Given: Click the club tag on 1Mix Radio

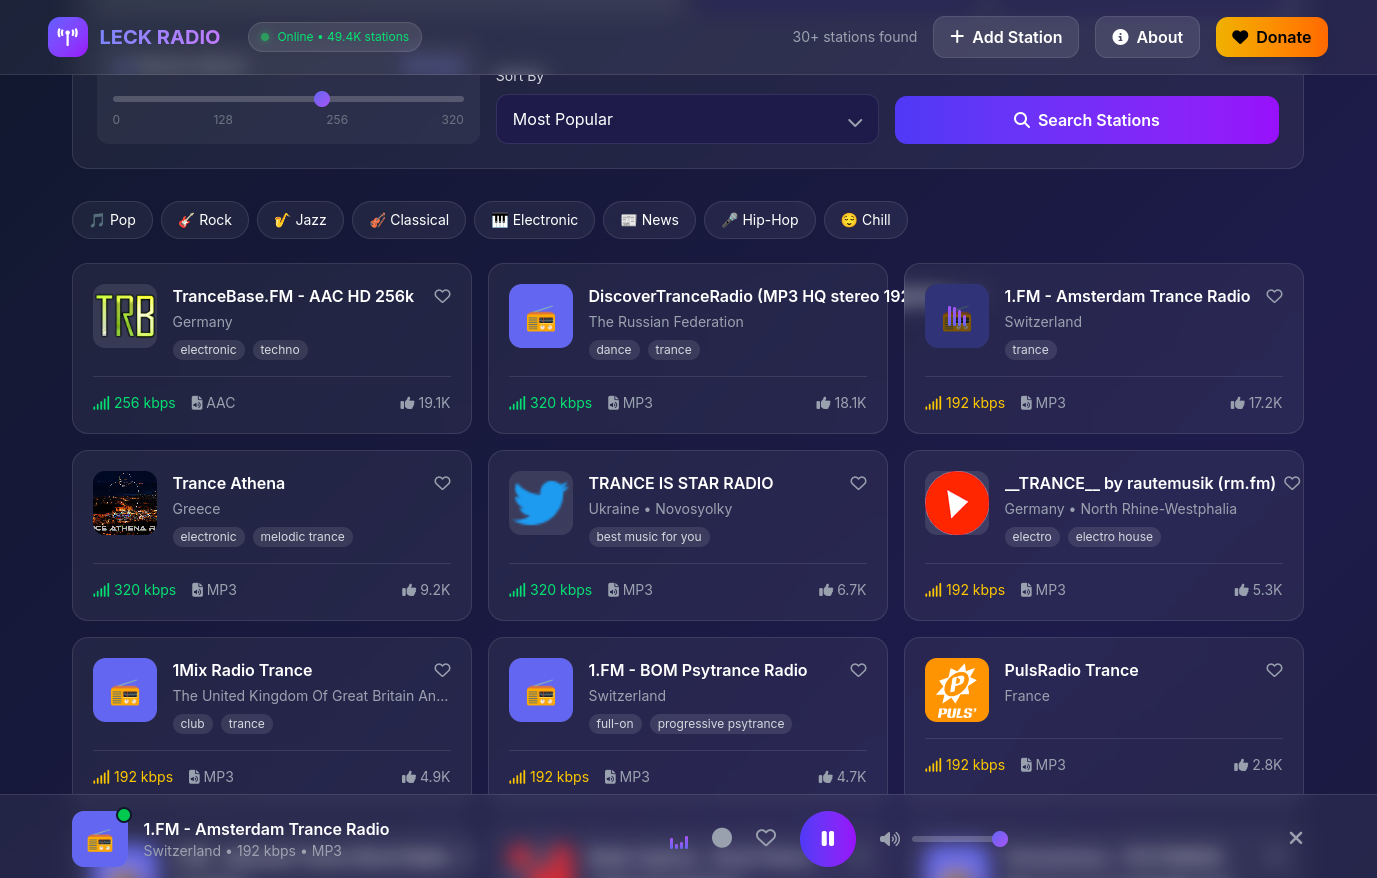Looking at the screenshot, I should 192,724.
